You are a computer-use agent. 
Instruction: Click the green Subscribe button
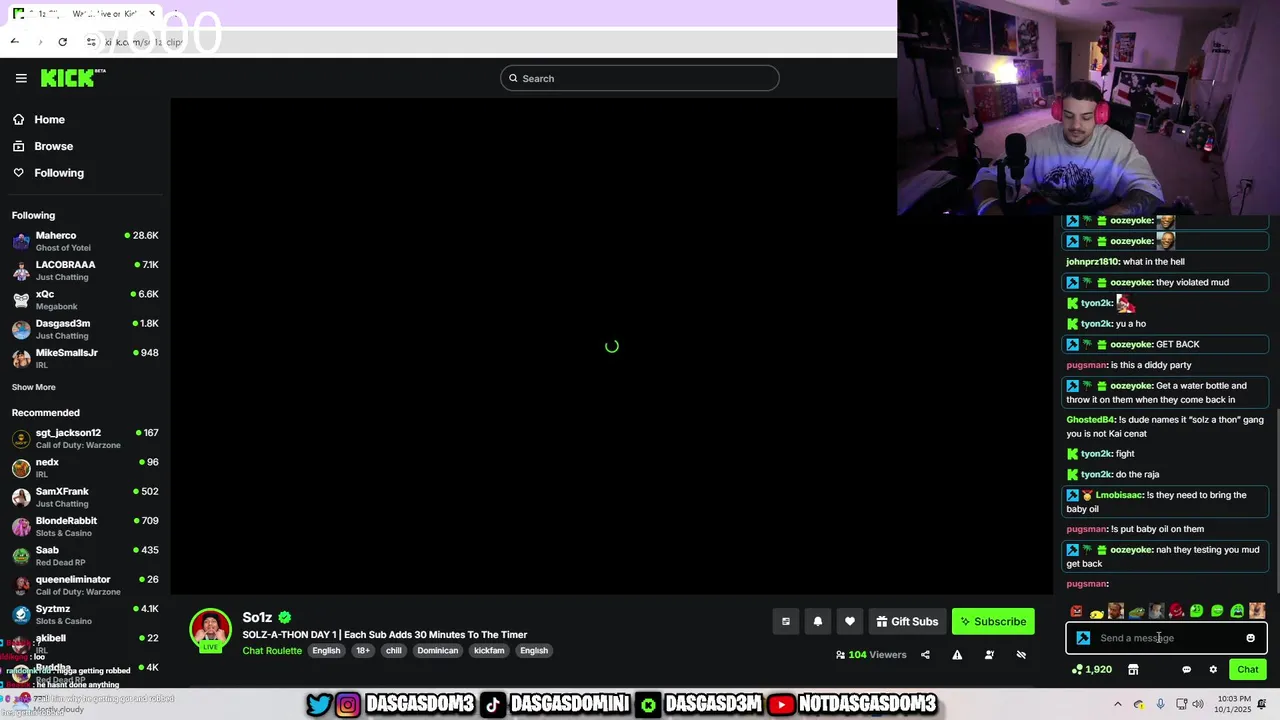993,621
